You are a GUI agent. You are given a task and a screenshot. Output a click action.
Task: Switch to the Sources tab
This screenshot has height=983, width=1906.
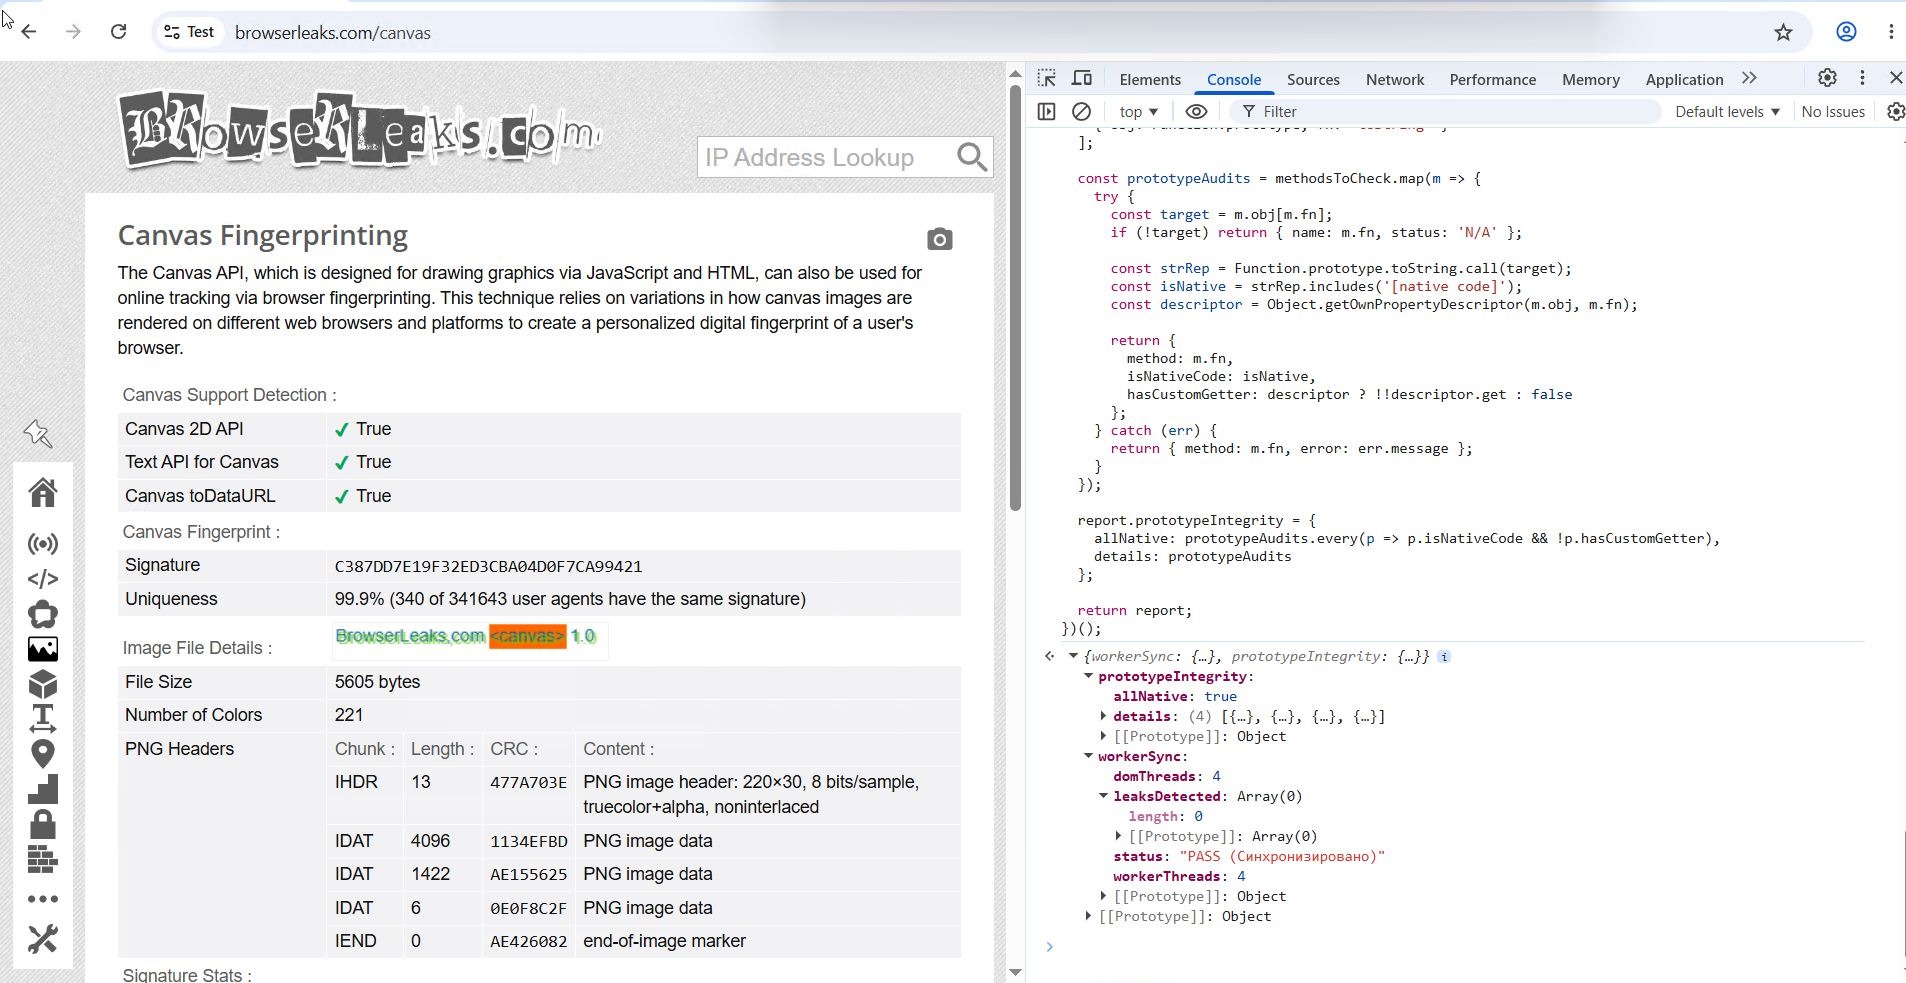pos(1313,79)
